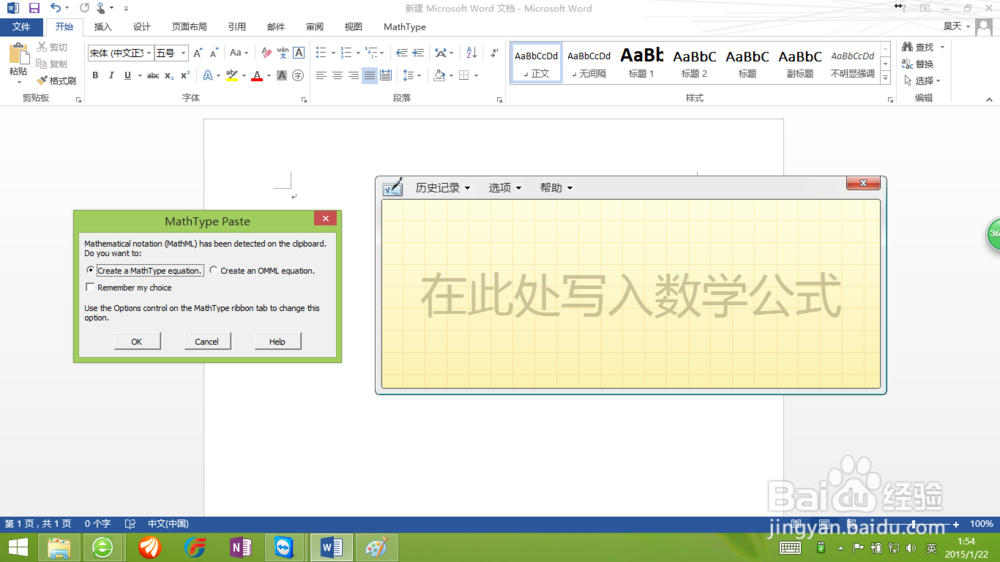This screenshot has width=1000, height=562.
Task: Click 中文(中国) language in status bar
Action: tap(168, 524)
